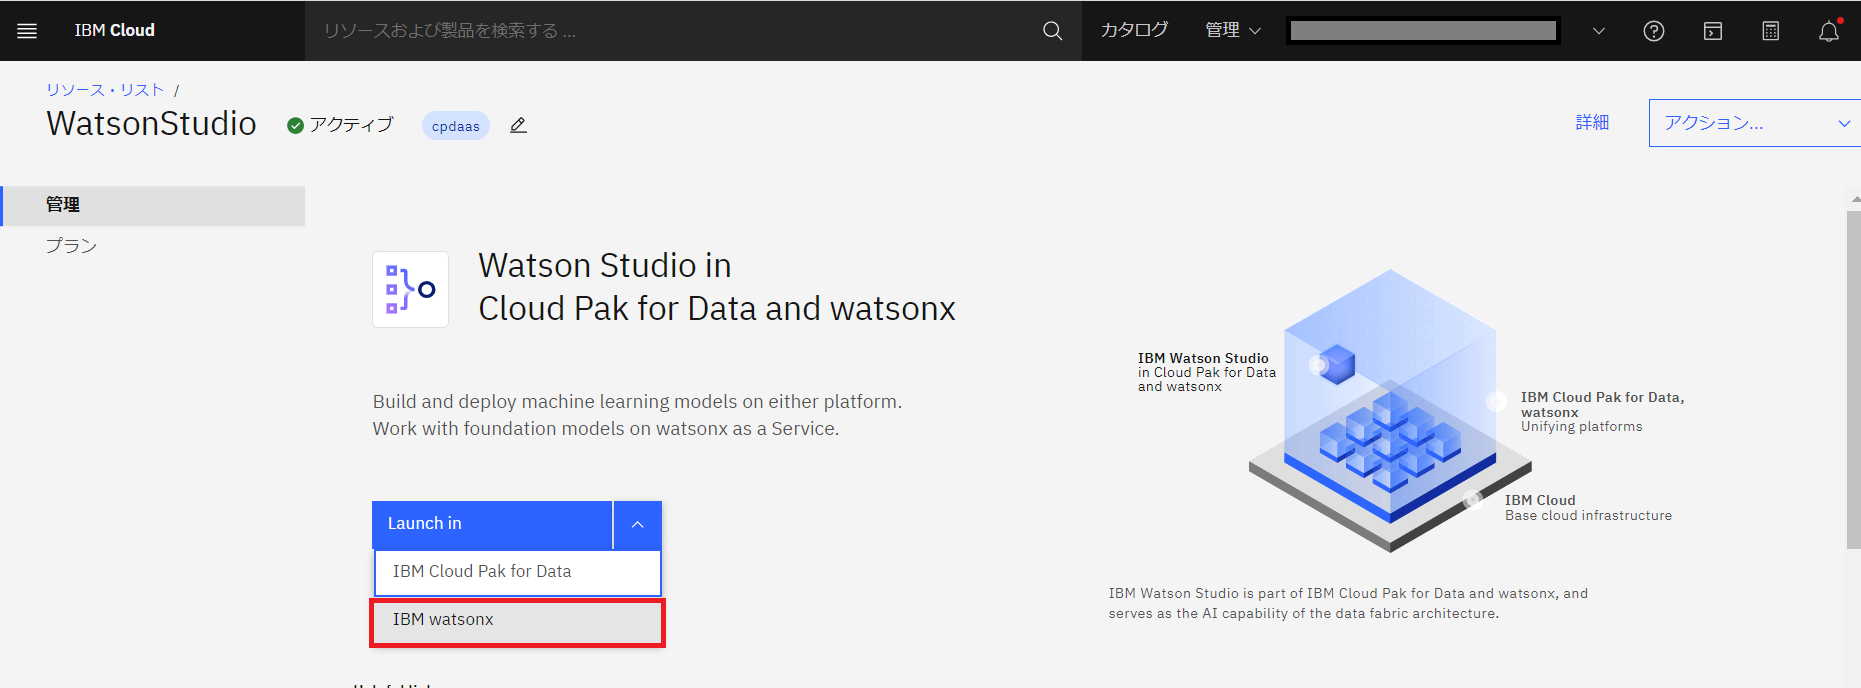Launch the Cloud Shell terminal icon
Viewport: 1861px width, 688px height.
point(1713,31)
